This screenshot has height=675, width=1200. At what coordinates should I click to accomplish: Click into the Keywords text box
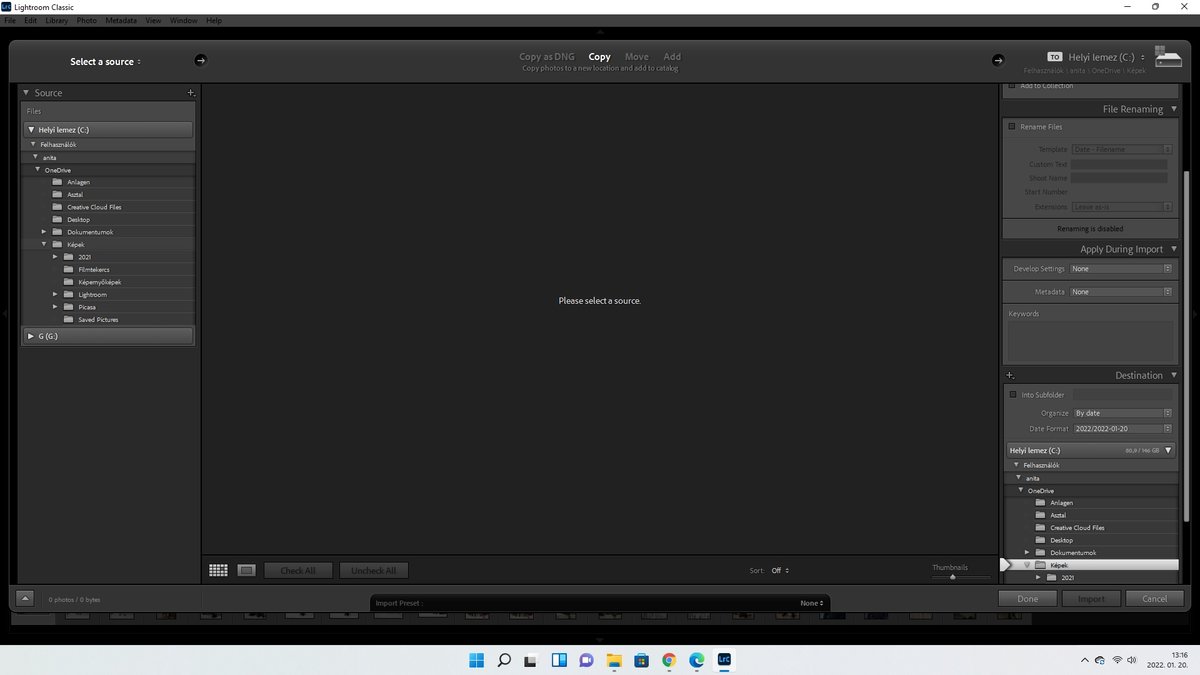pos(1090,340)
